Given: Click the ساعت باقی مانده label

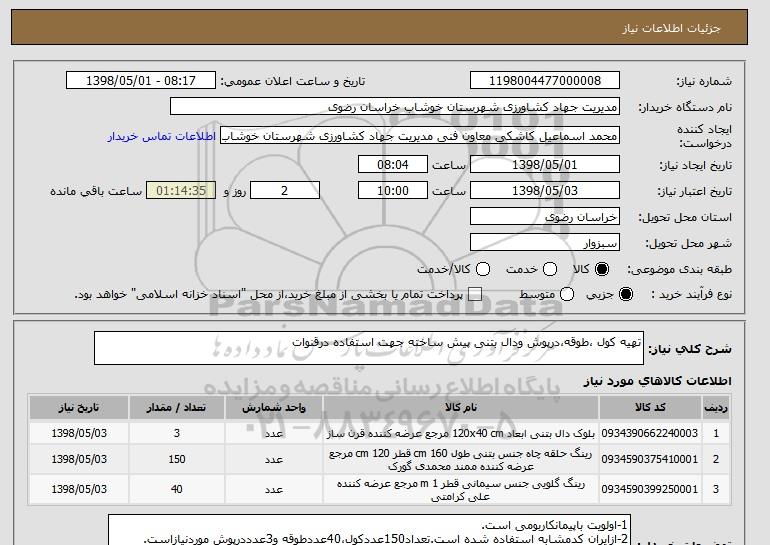Looking at the screenshot, I should [96, 191].
